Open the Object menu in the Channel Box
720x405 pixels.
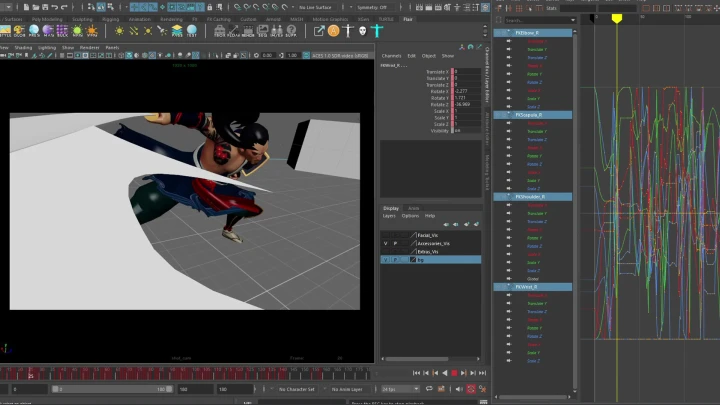[x=428, y=56]
